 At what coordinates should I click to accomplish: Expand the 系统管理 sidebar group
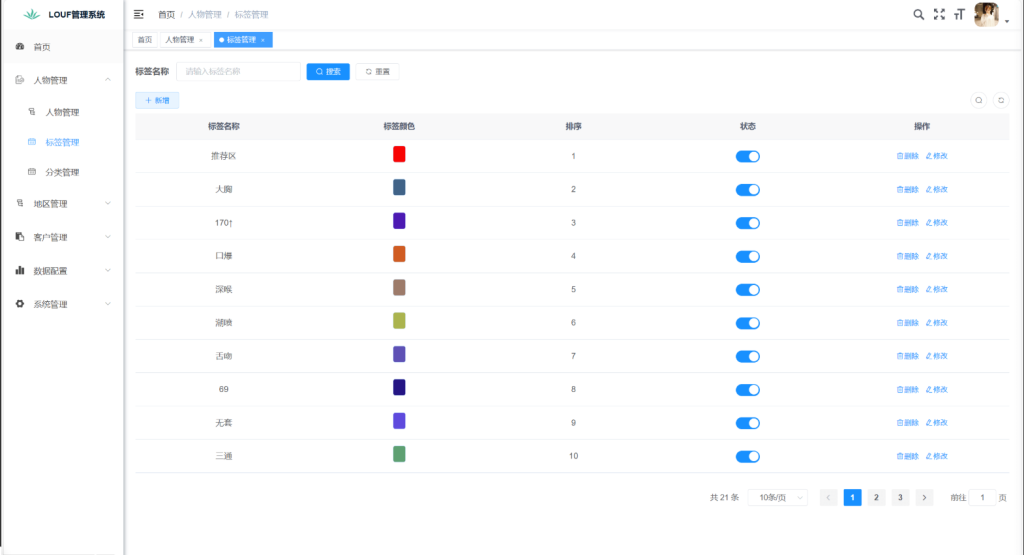(108, 304)
